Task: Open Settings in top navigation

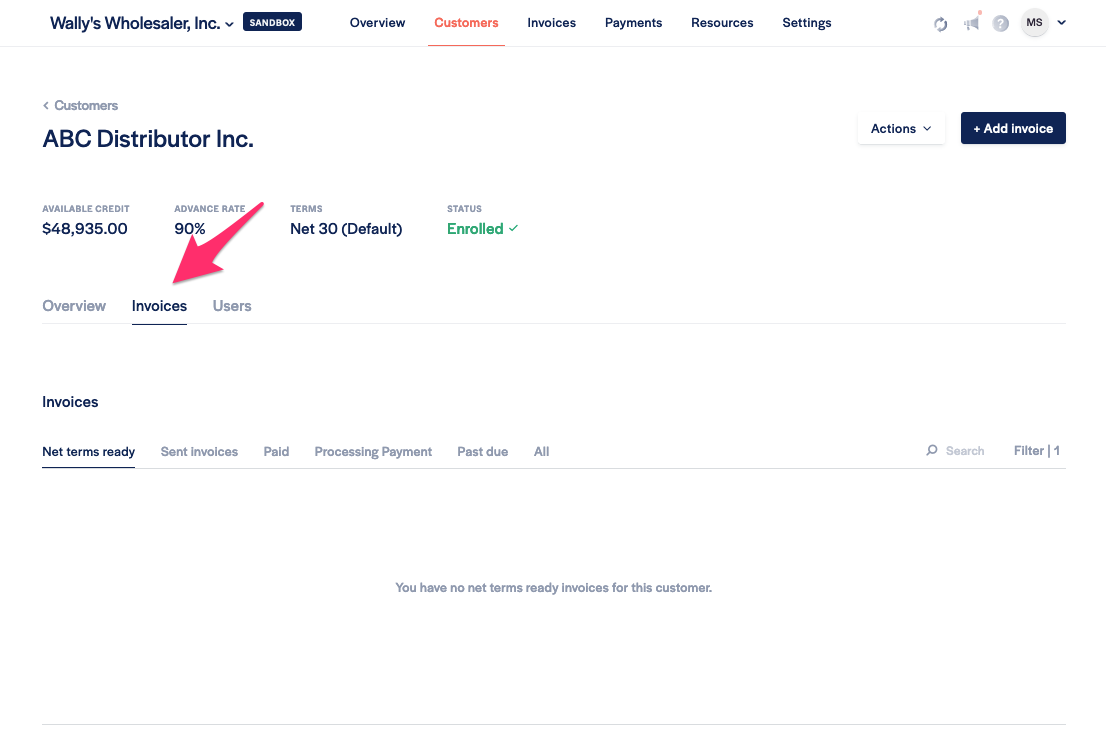Action: tap(806, 23)
